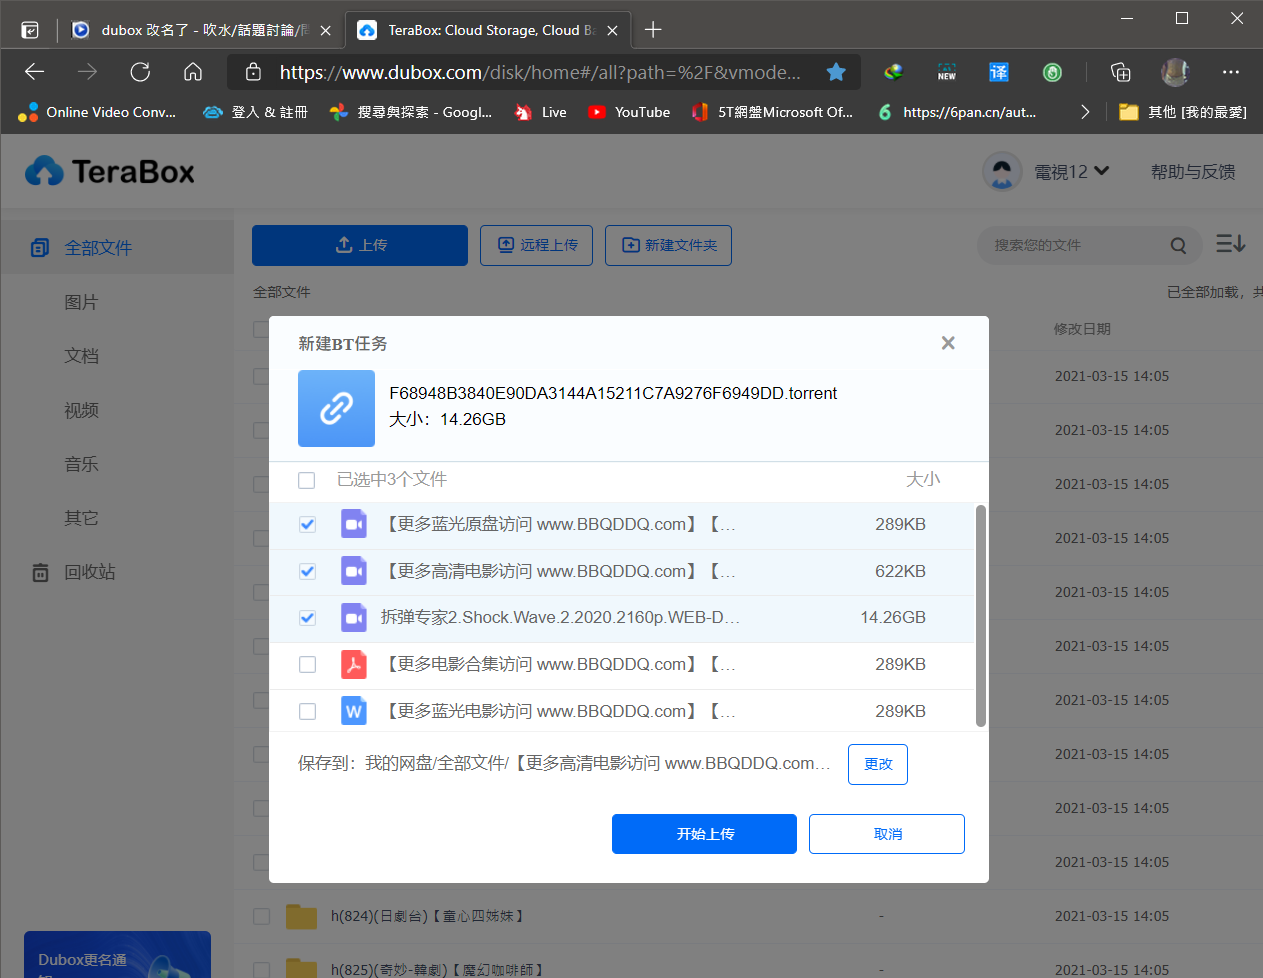Expand more bookmarks chevron
This screenshot has height=978, width=1263.
click(x=1085, y=112)
